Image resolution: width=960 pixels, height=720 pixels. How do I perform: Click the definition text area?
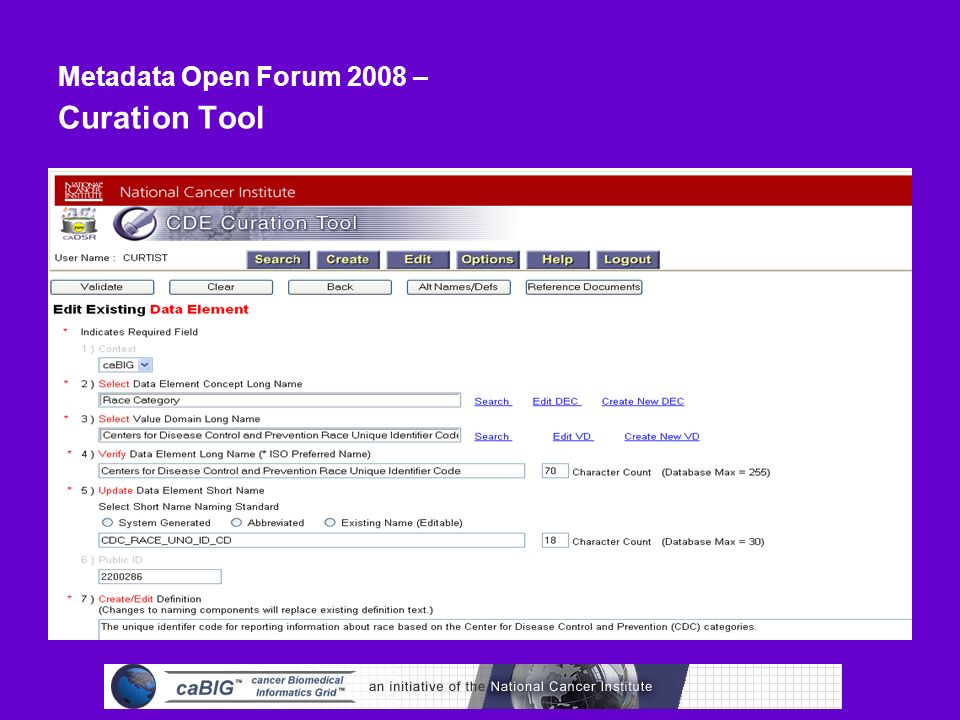click(505, 629)
